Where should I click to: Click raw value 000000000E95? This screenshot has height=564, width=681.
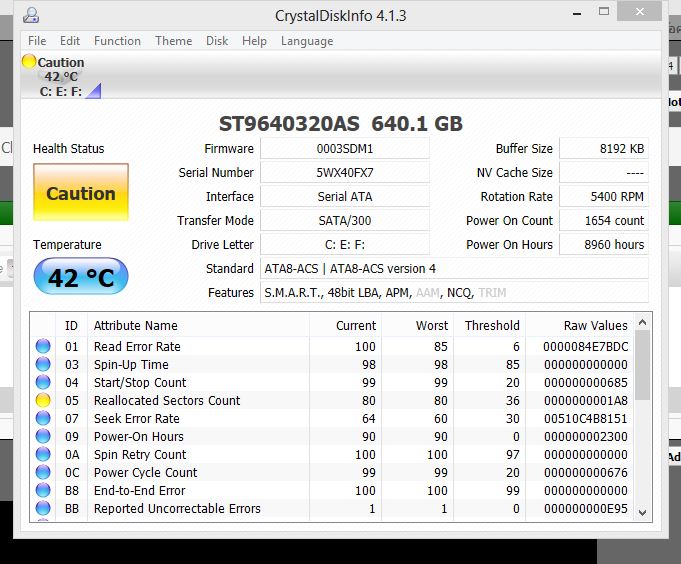click(585, 508)
